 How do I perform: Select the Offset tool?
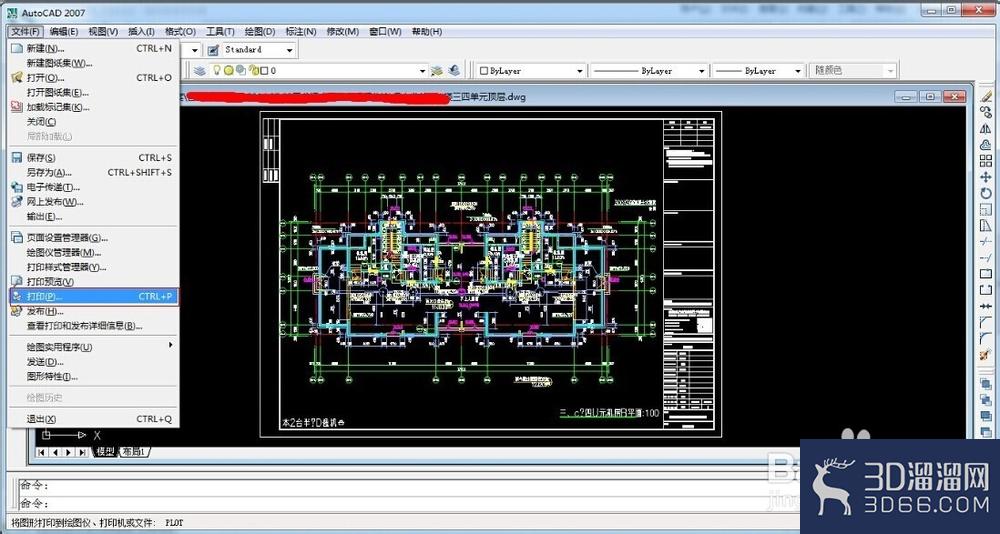(x=986, y=145)
